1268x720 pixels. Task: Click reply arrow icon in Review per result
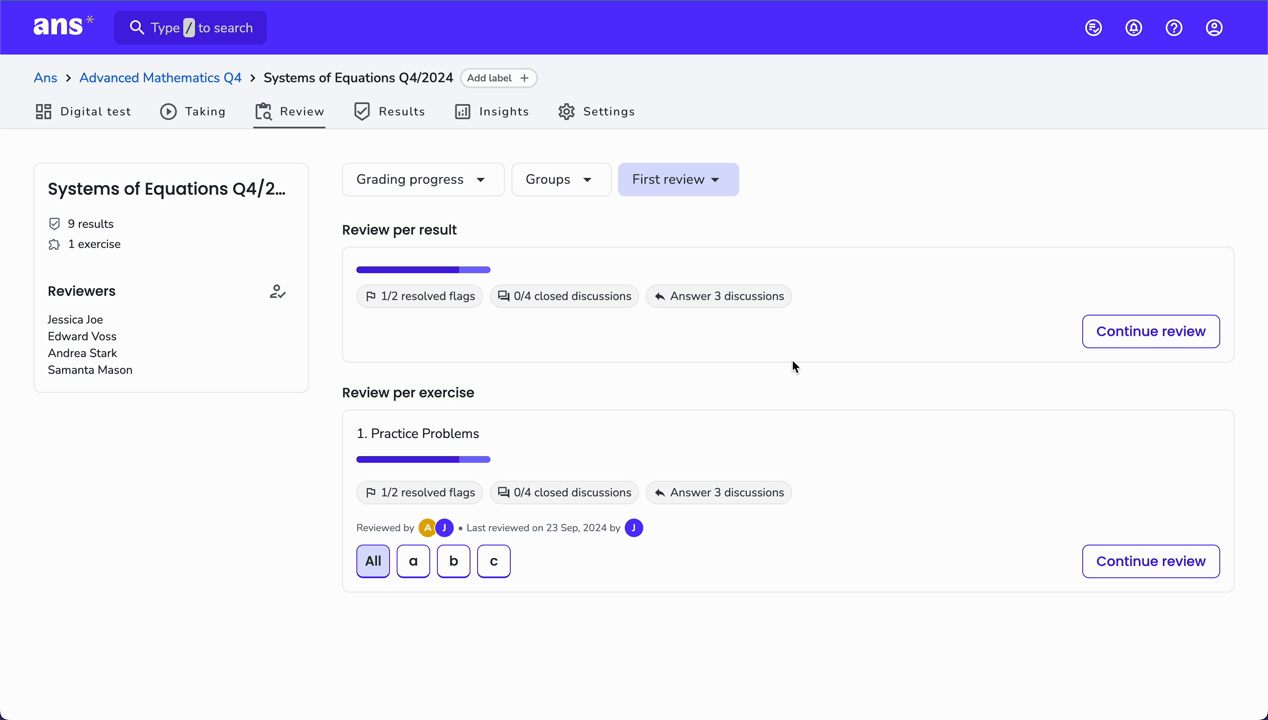coord(660,296)
